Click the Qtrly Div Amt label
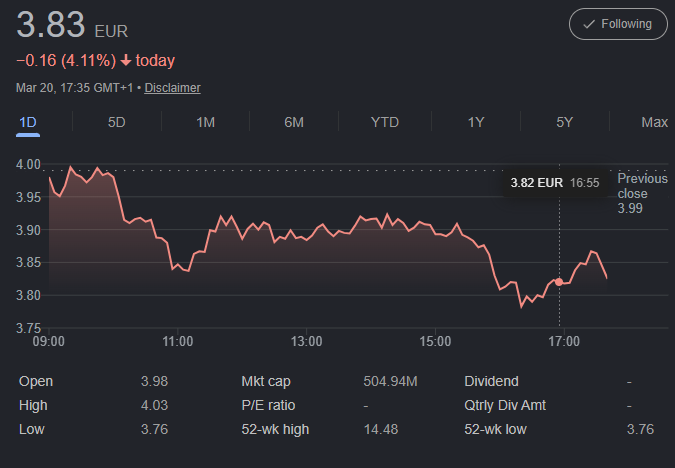 coord(505,405)
